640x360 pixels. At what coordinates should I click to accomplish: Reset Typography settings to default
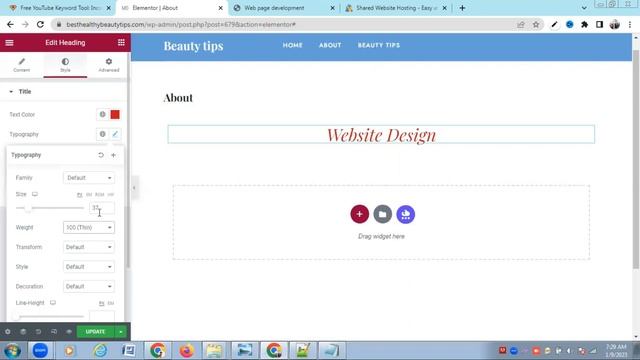coord(101,155)
